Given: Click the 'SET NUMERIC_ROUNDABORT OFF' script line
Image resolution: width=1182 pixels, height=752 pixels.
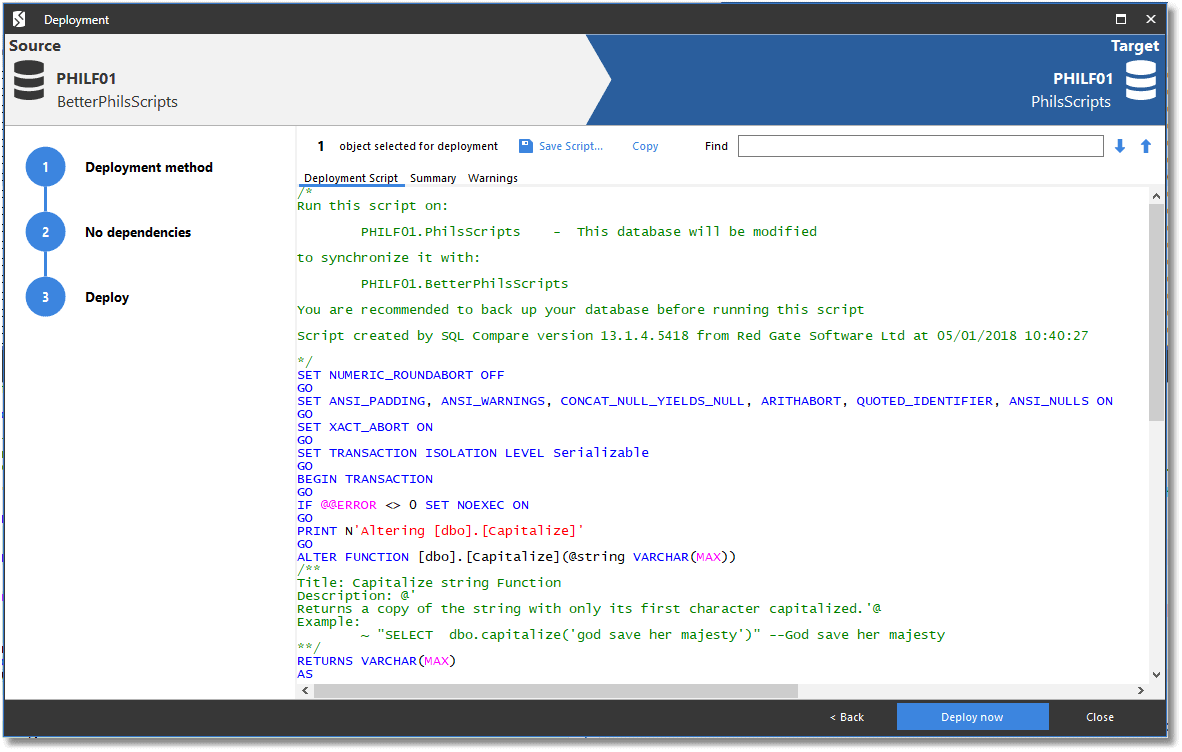Looking at the screenshot, I should (400, 375).
